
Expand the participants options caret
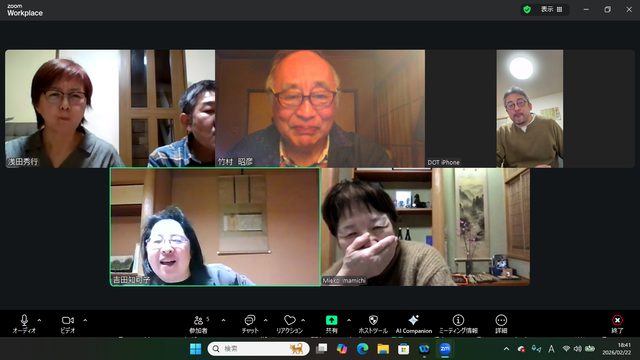click(223, 320)
